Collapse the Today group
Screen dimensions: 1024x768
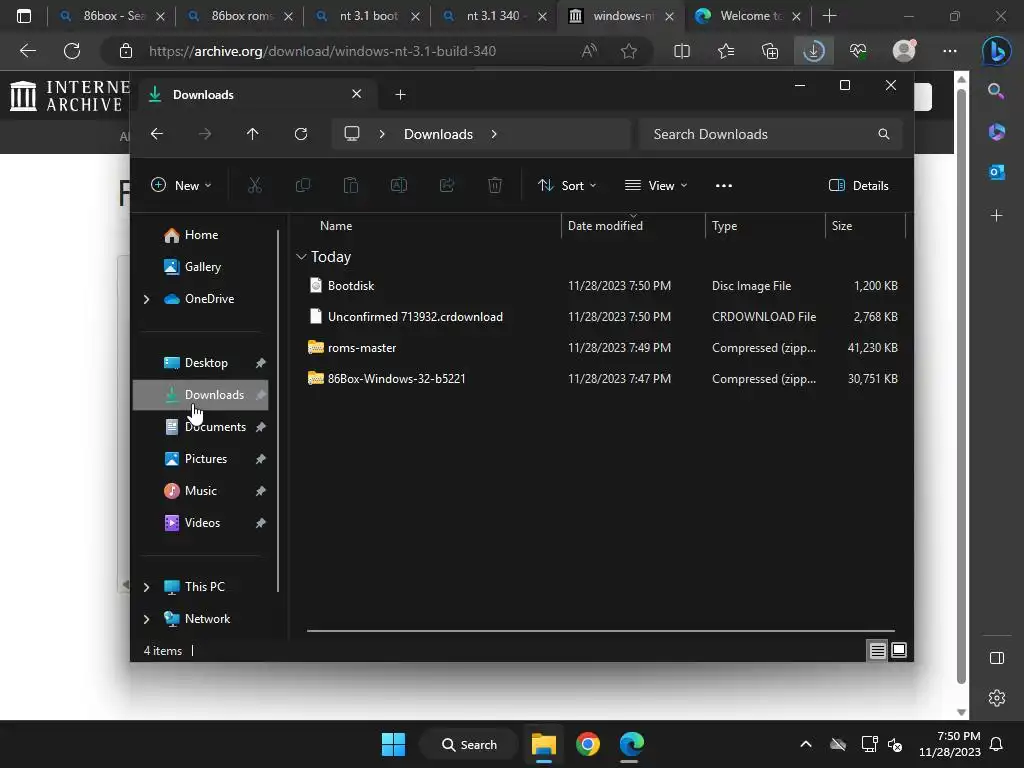(301, 257)
